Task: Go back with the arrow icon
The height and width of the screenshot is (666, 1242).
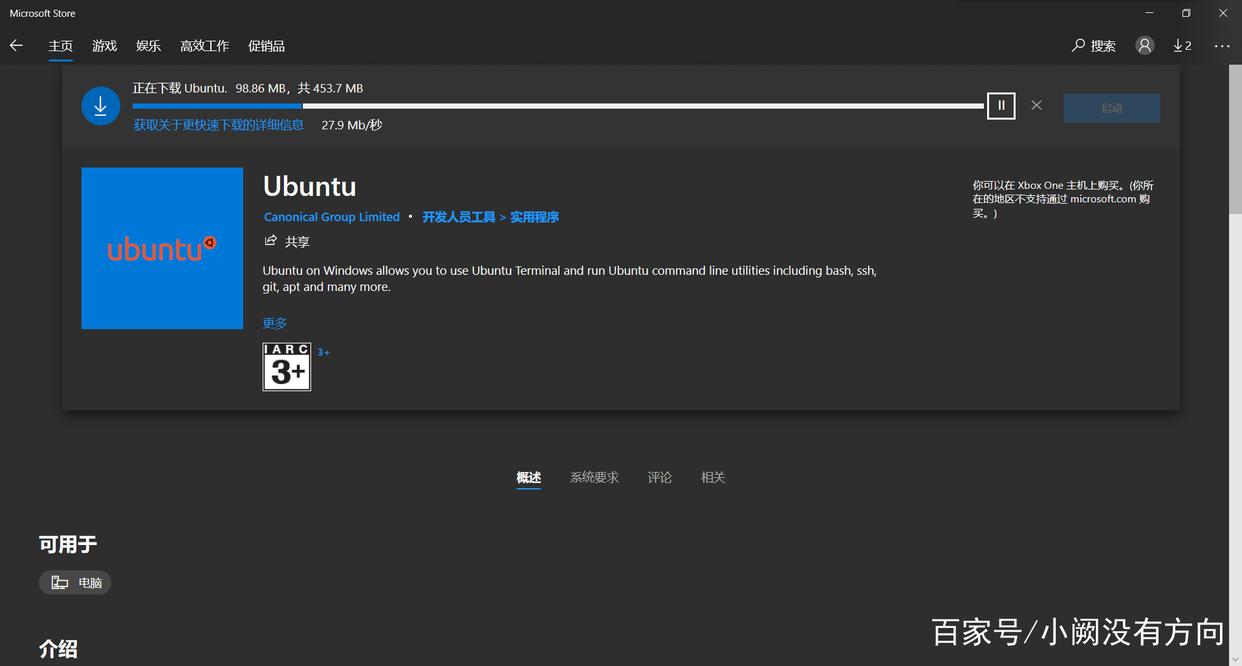Action: [16, 46]
